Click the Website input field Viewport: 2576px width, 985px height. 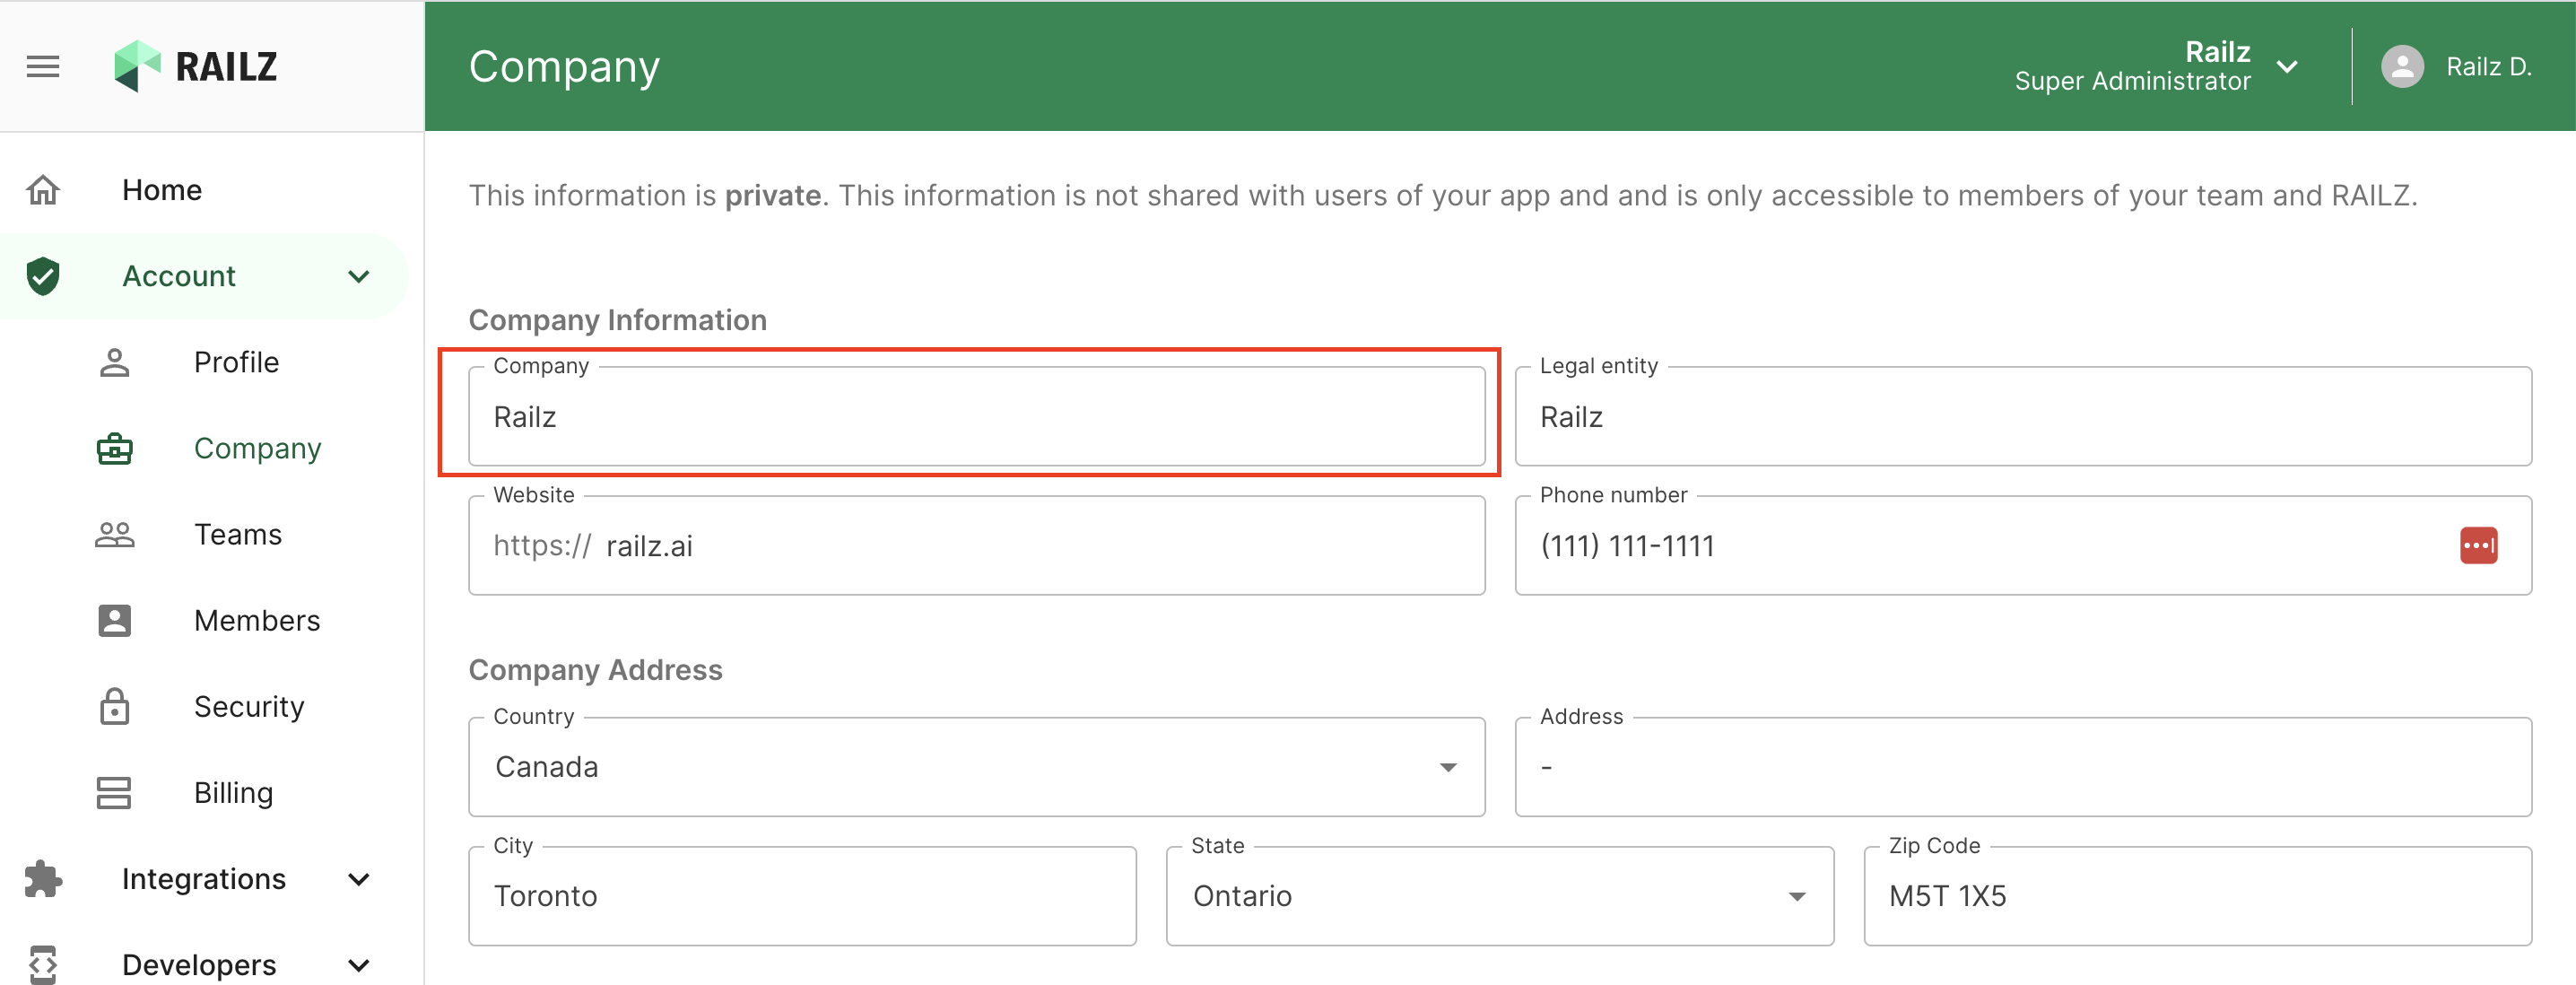pyautogui.click(x=1040, y=546)
